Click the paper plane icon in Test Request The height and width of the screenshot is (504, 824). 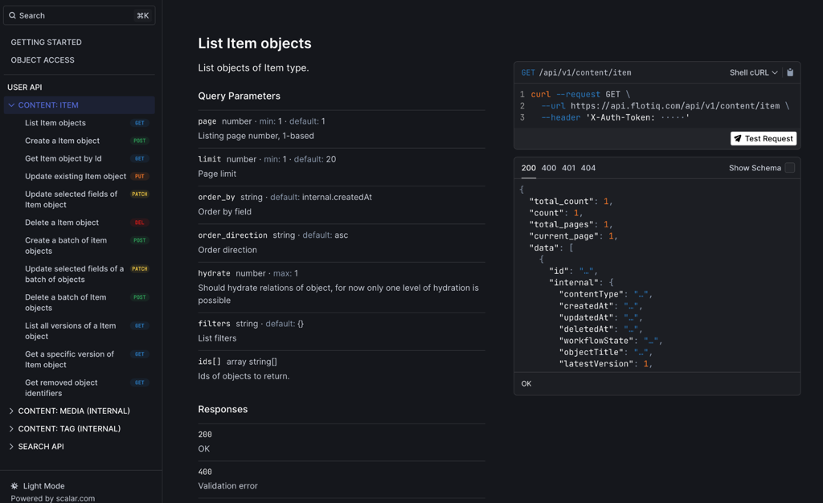pyautogui.click(x=737, y=139)
